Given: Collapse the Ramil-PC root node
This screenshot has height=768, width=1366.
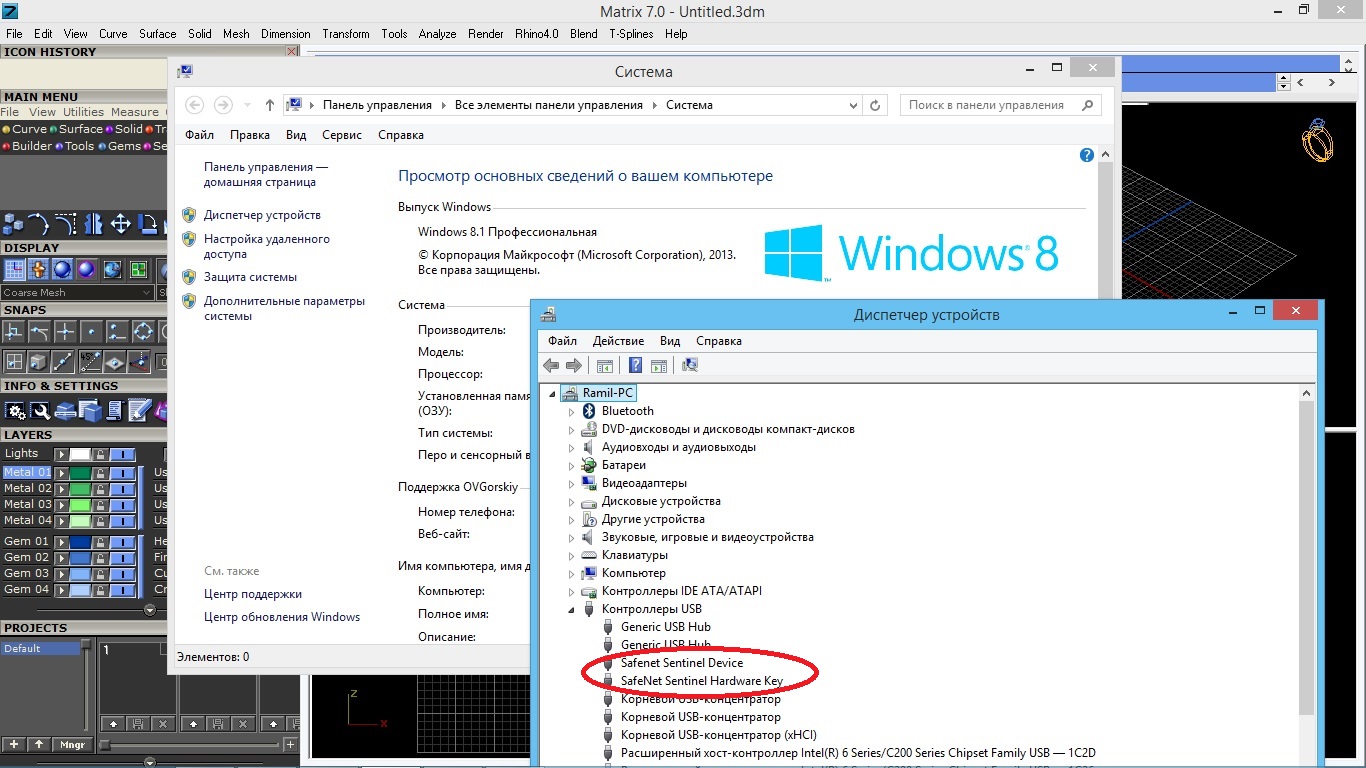Looking at the screenshot, I should click(551, 393).
